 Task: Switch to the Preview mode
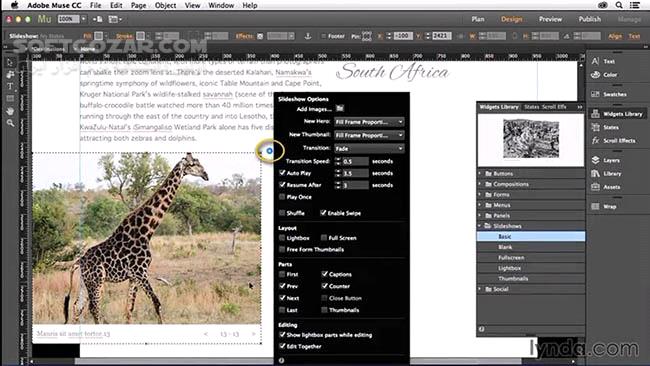tap(550, 19)
